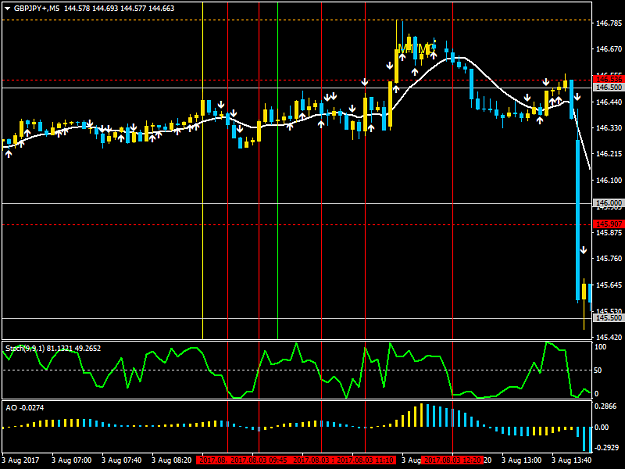The image size is (625, 469).
Task: Select the OHLC values 144.578 144.693 144.577 144.663
Action: pyautogui.click(x=119, y=8)
